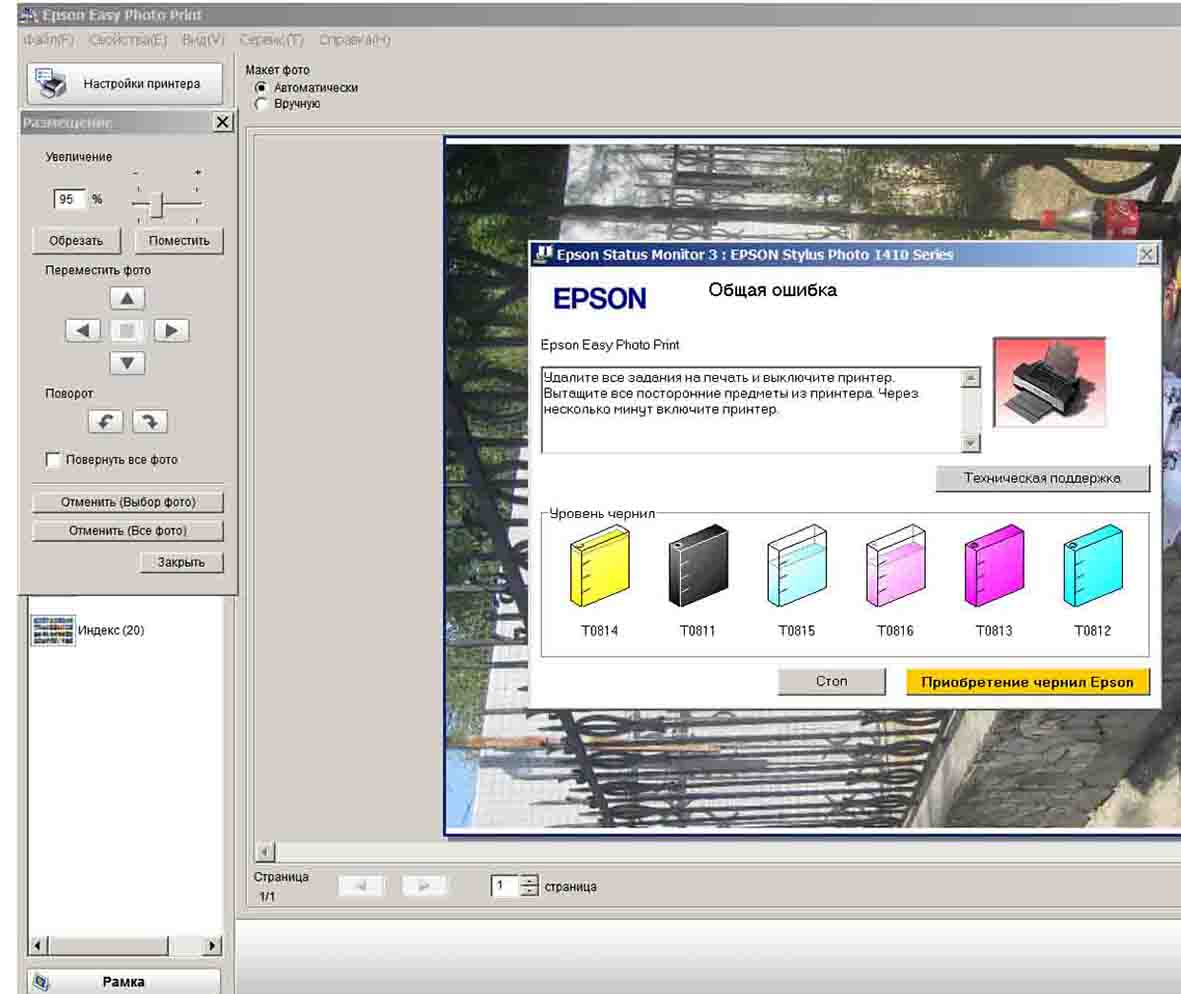Open Свойства menu
This screenshot has height=994, width=1181.
click(x=128, y=40)
